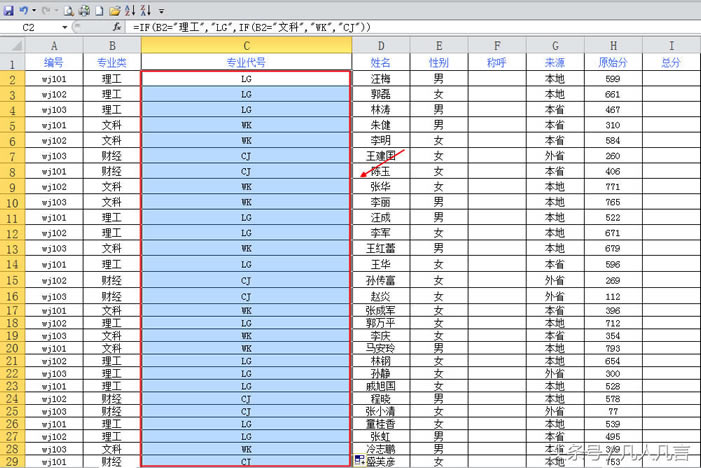
Task: Expand the Name Box dropdown arrow
Action: pyautogui.click(x=65, y=27)
